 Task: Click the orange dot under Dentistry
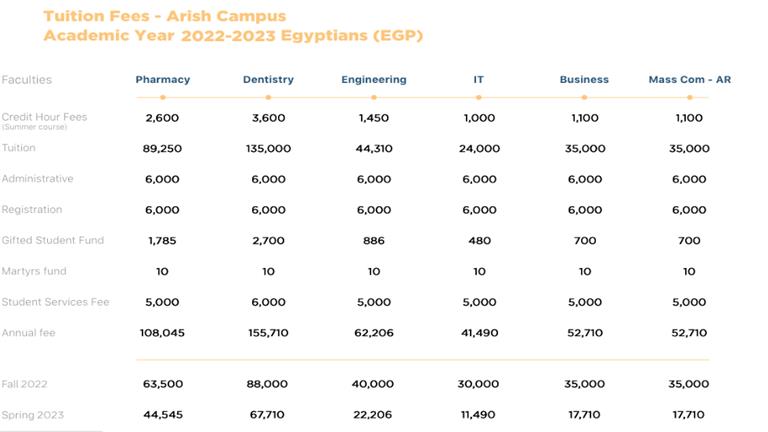268,97
